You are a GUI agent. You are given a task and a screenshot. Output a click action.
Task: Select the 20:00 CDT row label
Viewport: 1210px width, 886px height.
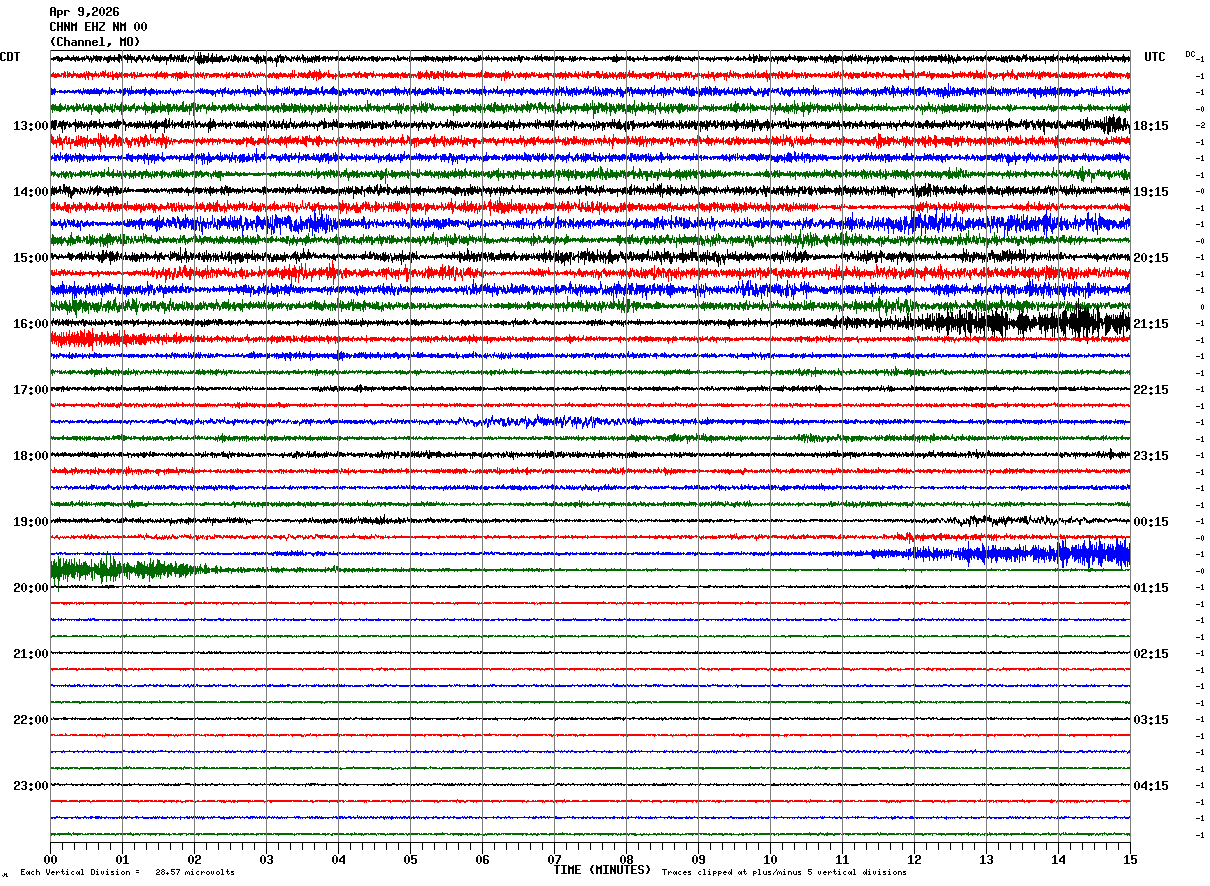(31, 588)
